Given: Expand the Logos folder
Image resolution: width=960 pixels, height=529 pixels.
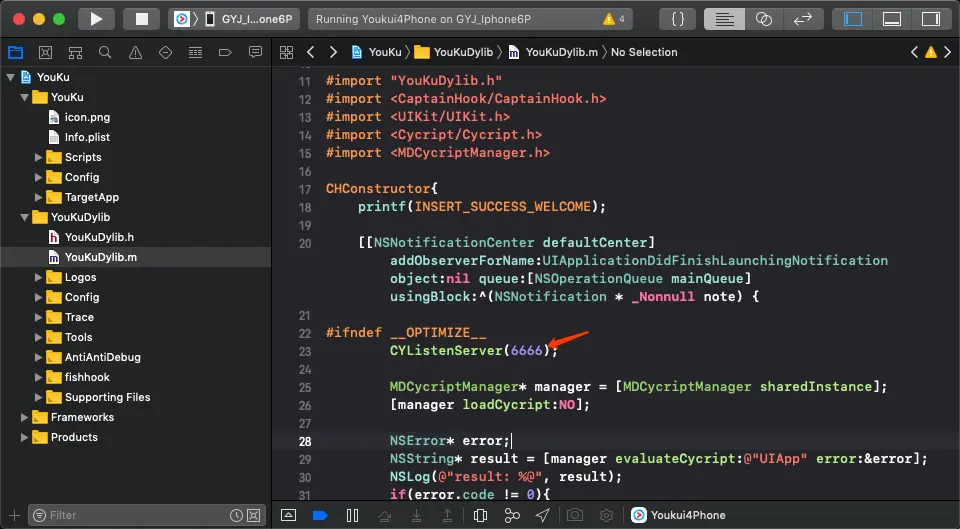Looking at the screenshot, I should coord(39,277).
